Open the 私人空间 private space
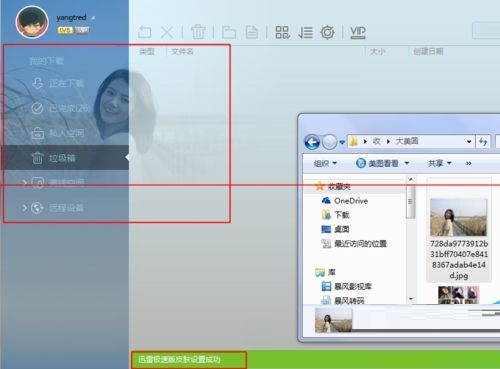The image size is (500, 369). 65,133
